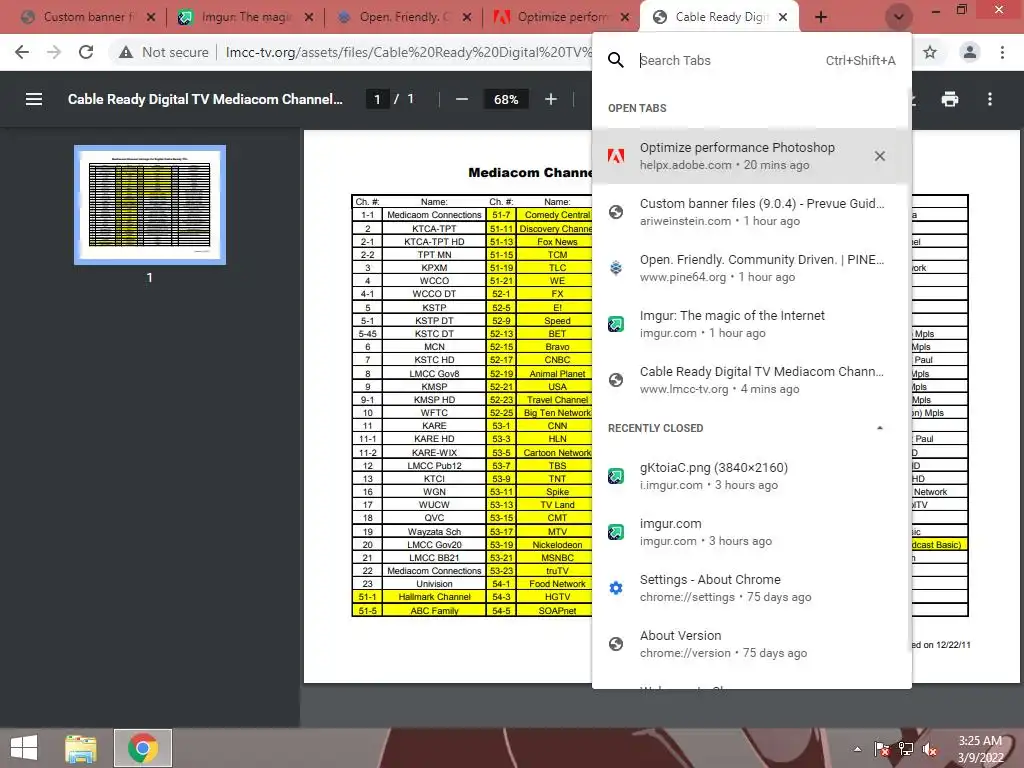The height and width of the screenshot is (768, 1024).
Task: Reopen imgur.com recently closed tab
Action: coord(752,532)
